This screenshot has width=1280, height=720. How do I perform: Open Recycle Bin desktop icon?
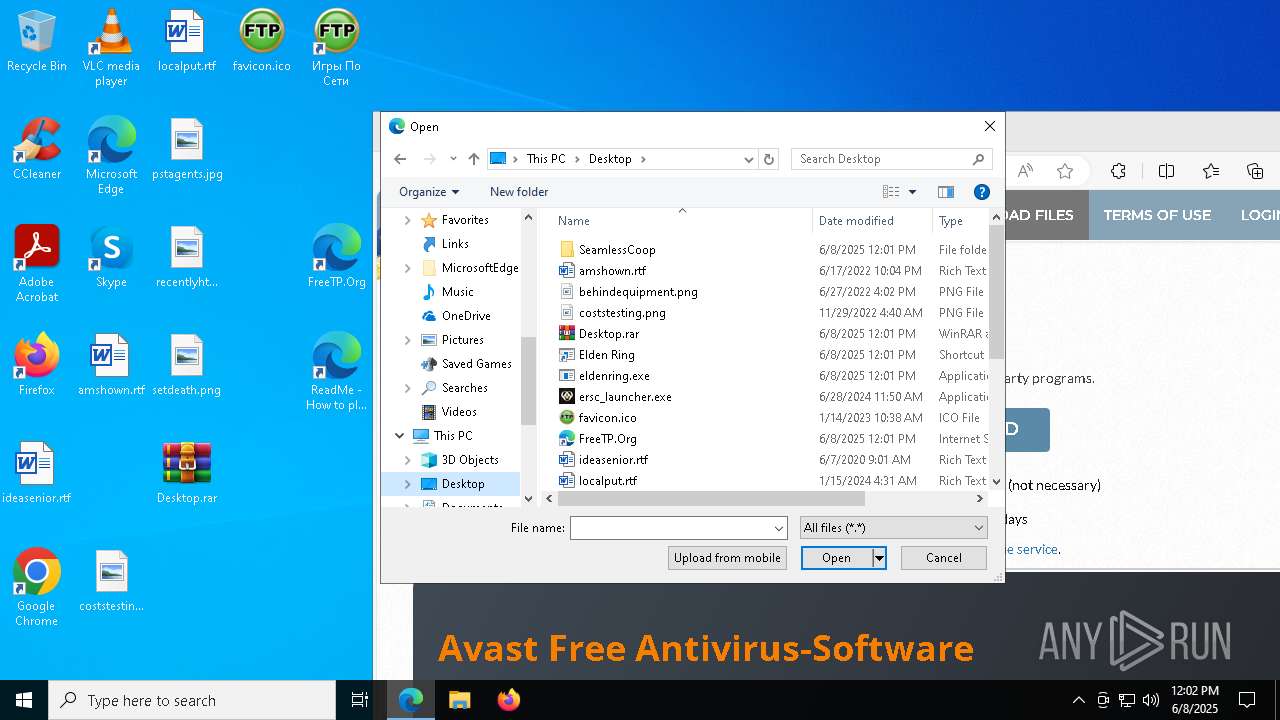click(x=37, y=42)
